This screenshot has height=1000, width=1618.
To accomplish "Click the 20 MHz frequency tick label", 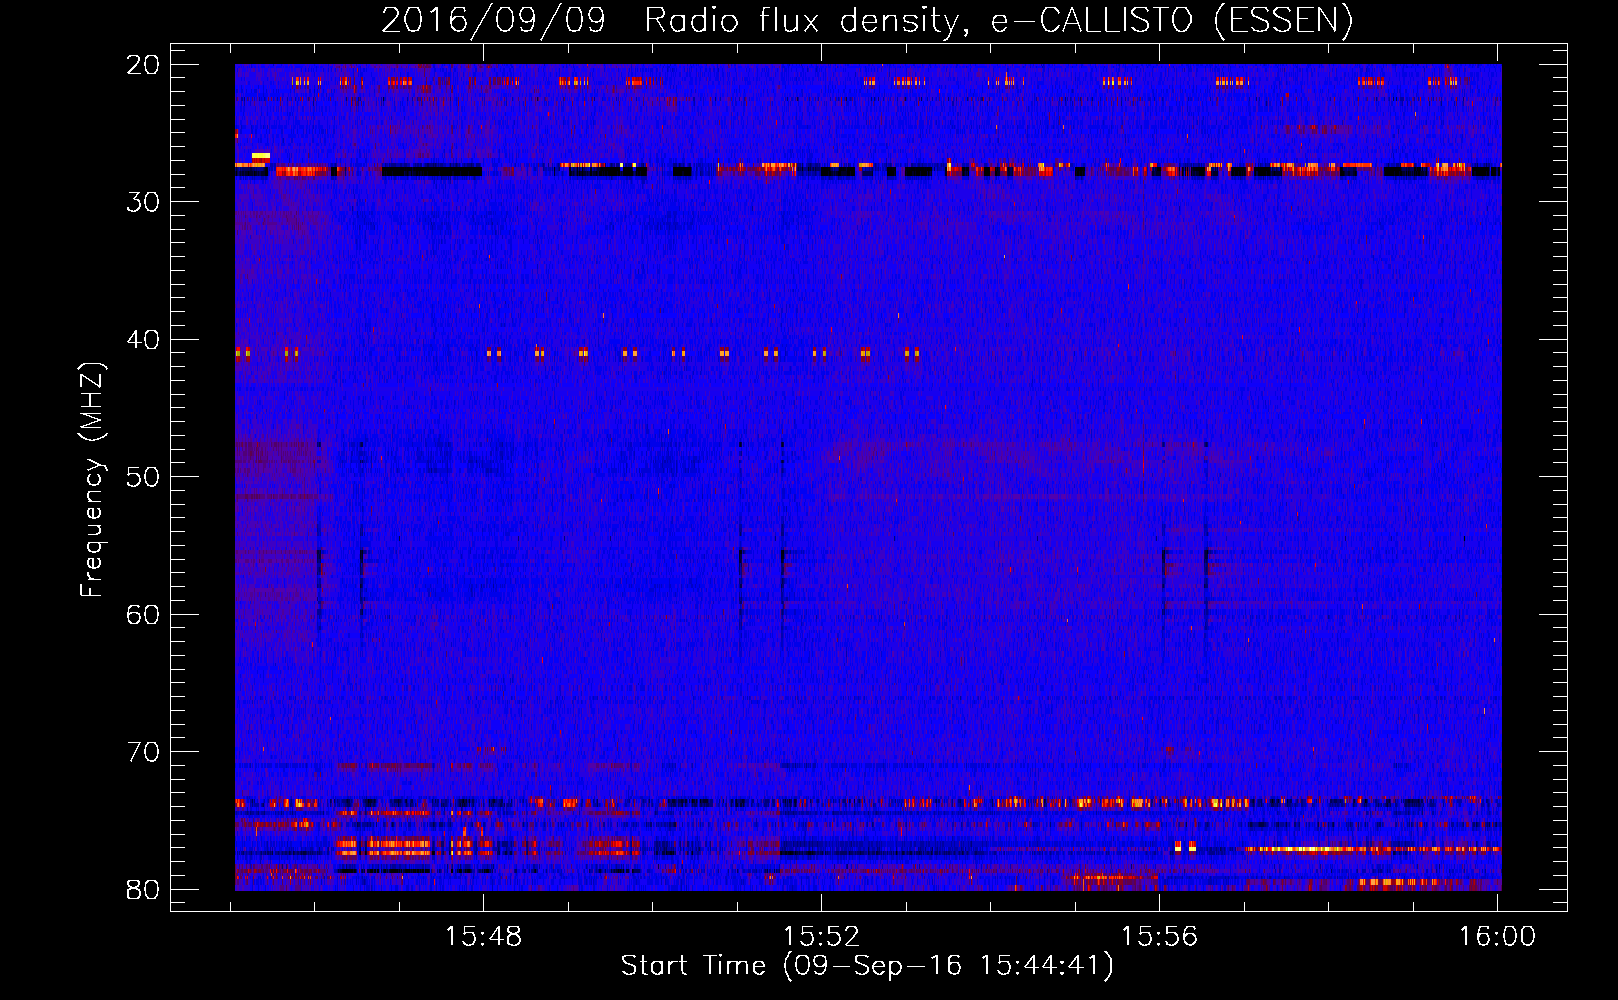I will (144, 65).
